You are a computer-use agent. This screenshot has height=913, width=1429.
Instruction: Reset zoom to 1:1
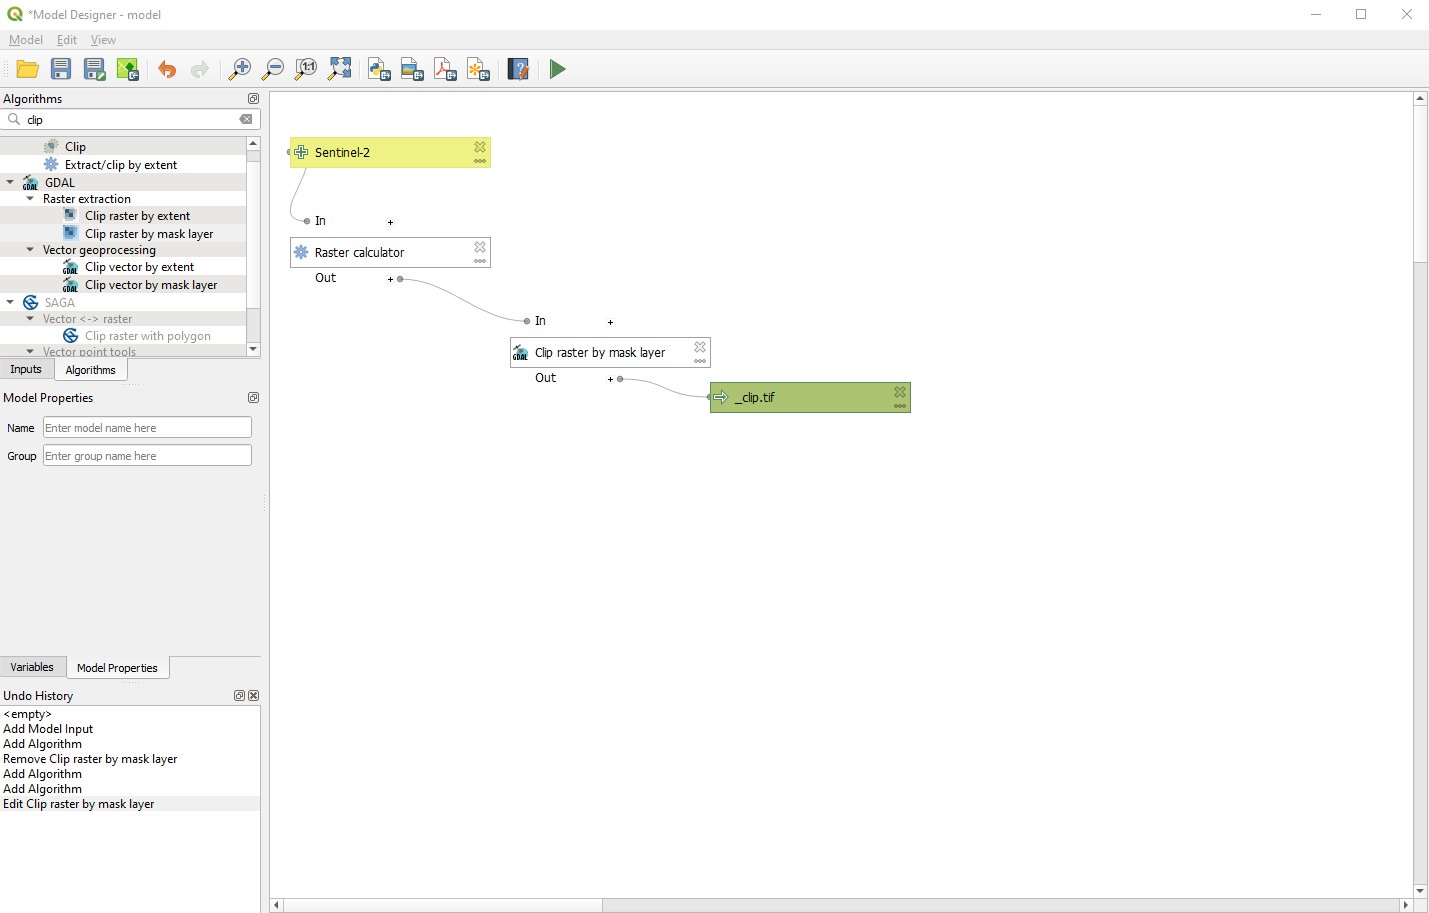[306, 69]
